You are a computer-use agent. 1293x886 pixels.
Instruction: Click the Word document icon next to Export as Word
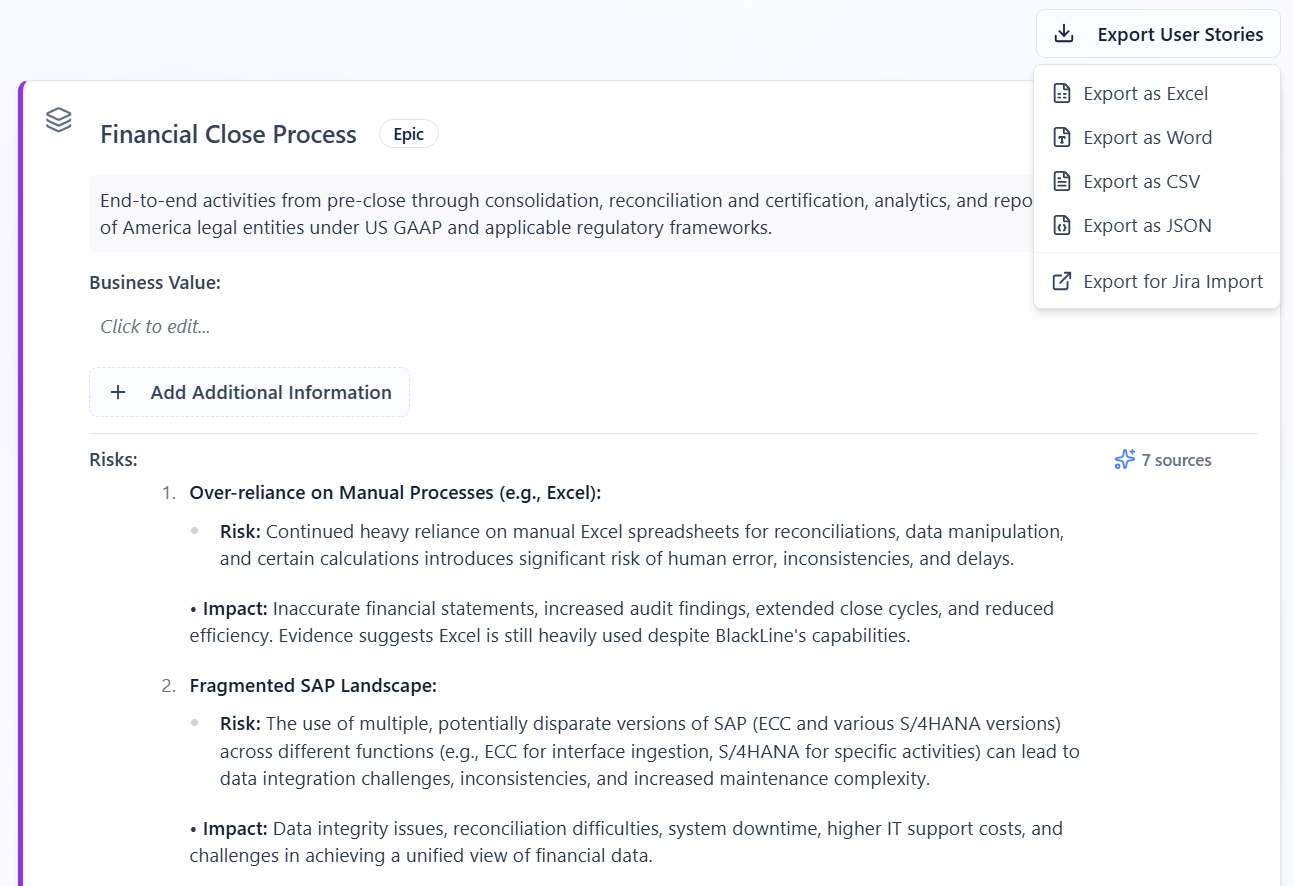1061,137
